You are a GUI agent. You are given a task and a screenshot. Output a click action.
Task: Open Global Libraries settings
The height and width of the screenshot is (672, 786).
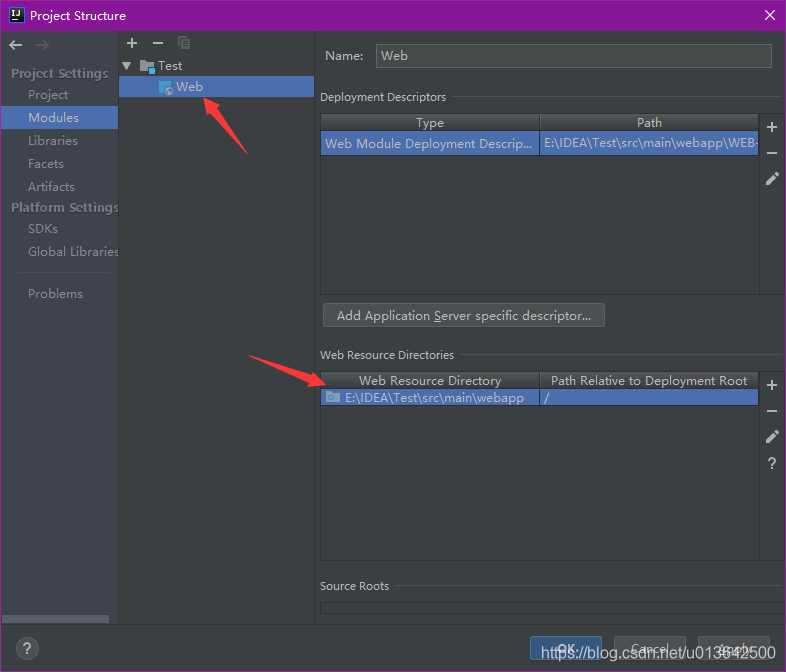pos(73,252)
